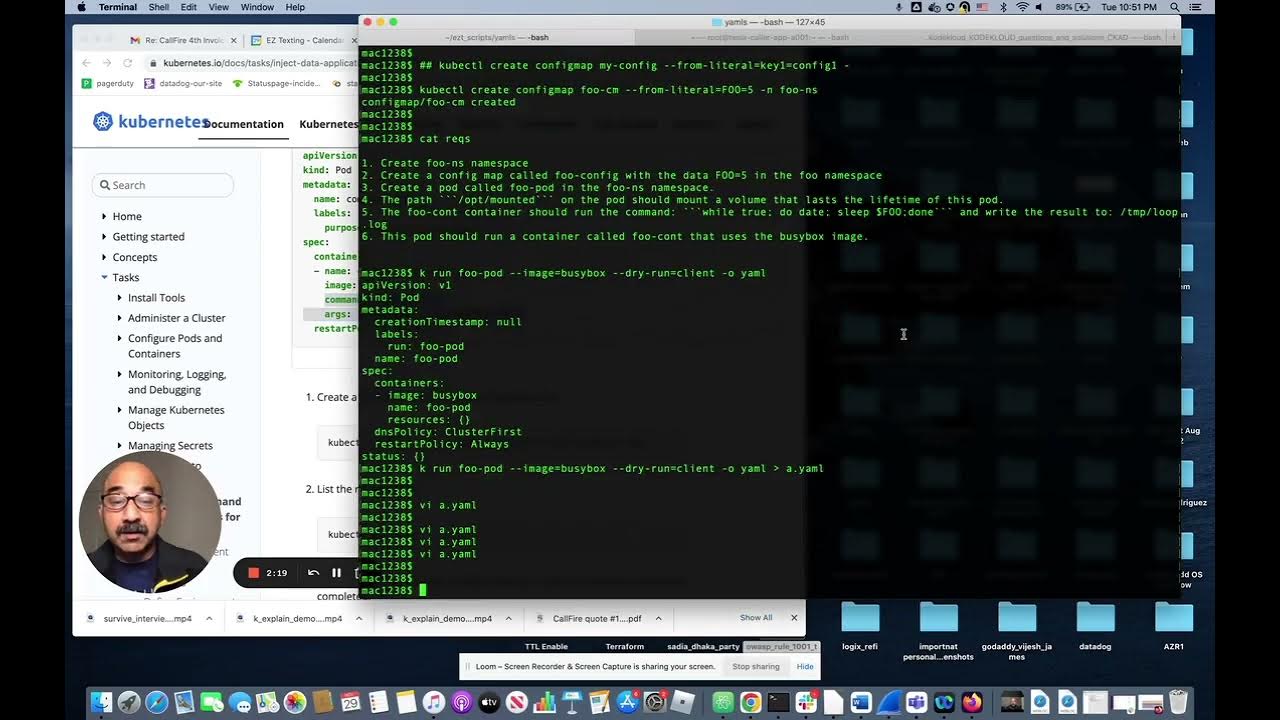Switch to the ezt_scripts/yamls bash terminal tab
1280x720 pixels.
tap(497, 37)
